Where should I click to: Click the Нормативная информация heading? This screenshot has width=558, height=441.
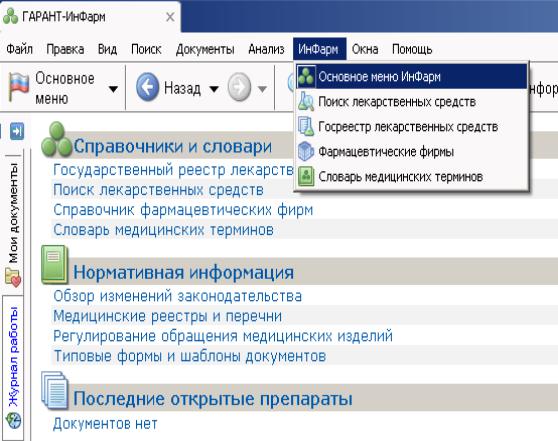(x=184, y=273)
